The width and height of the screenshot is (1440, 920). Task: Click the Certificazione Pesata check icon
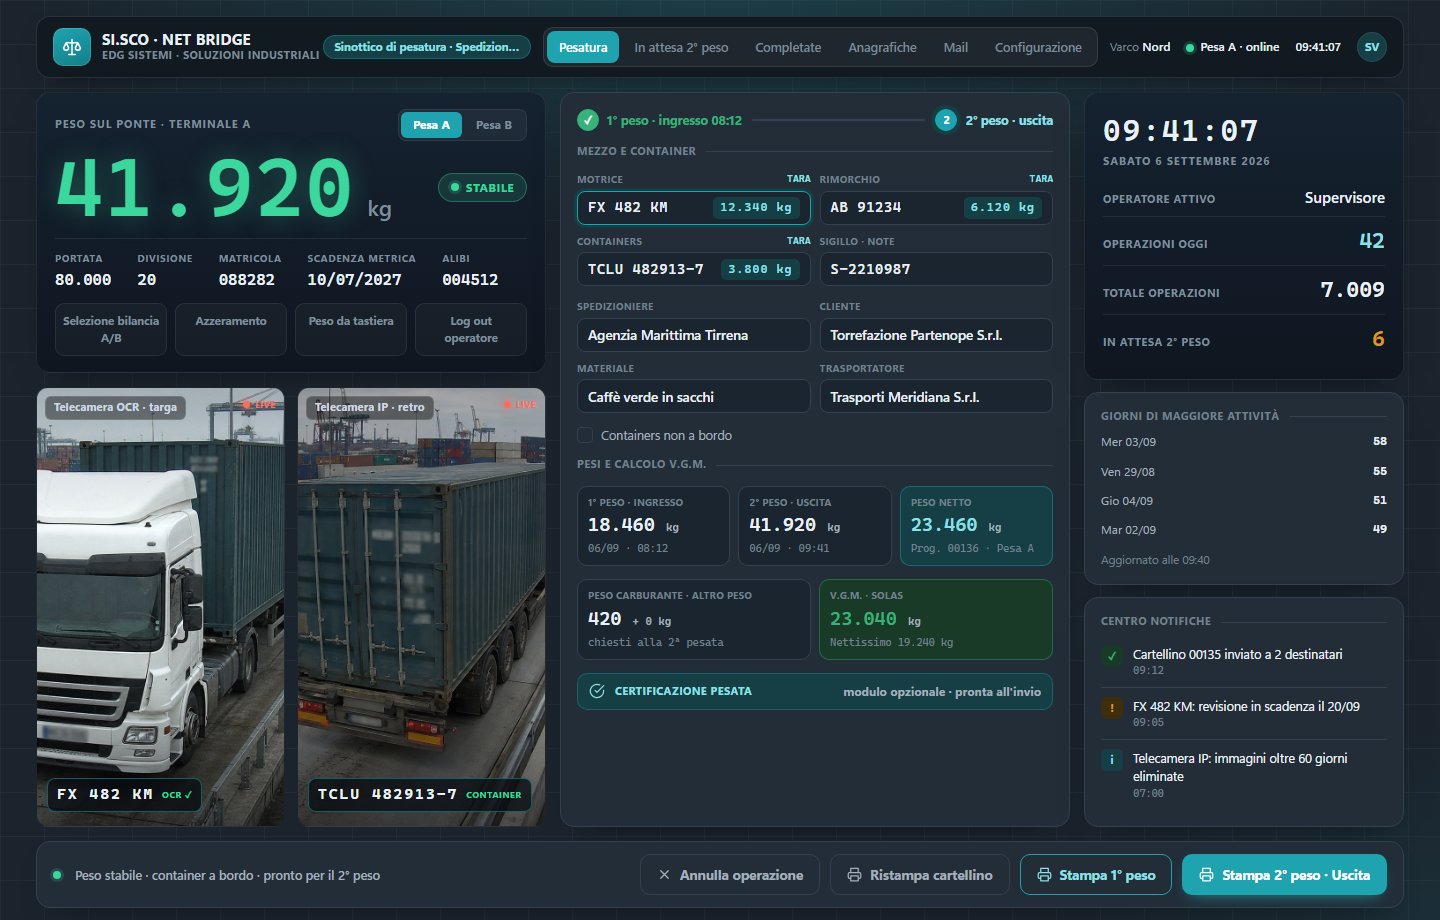[597, 691]
